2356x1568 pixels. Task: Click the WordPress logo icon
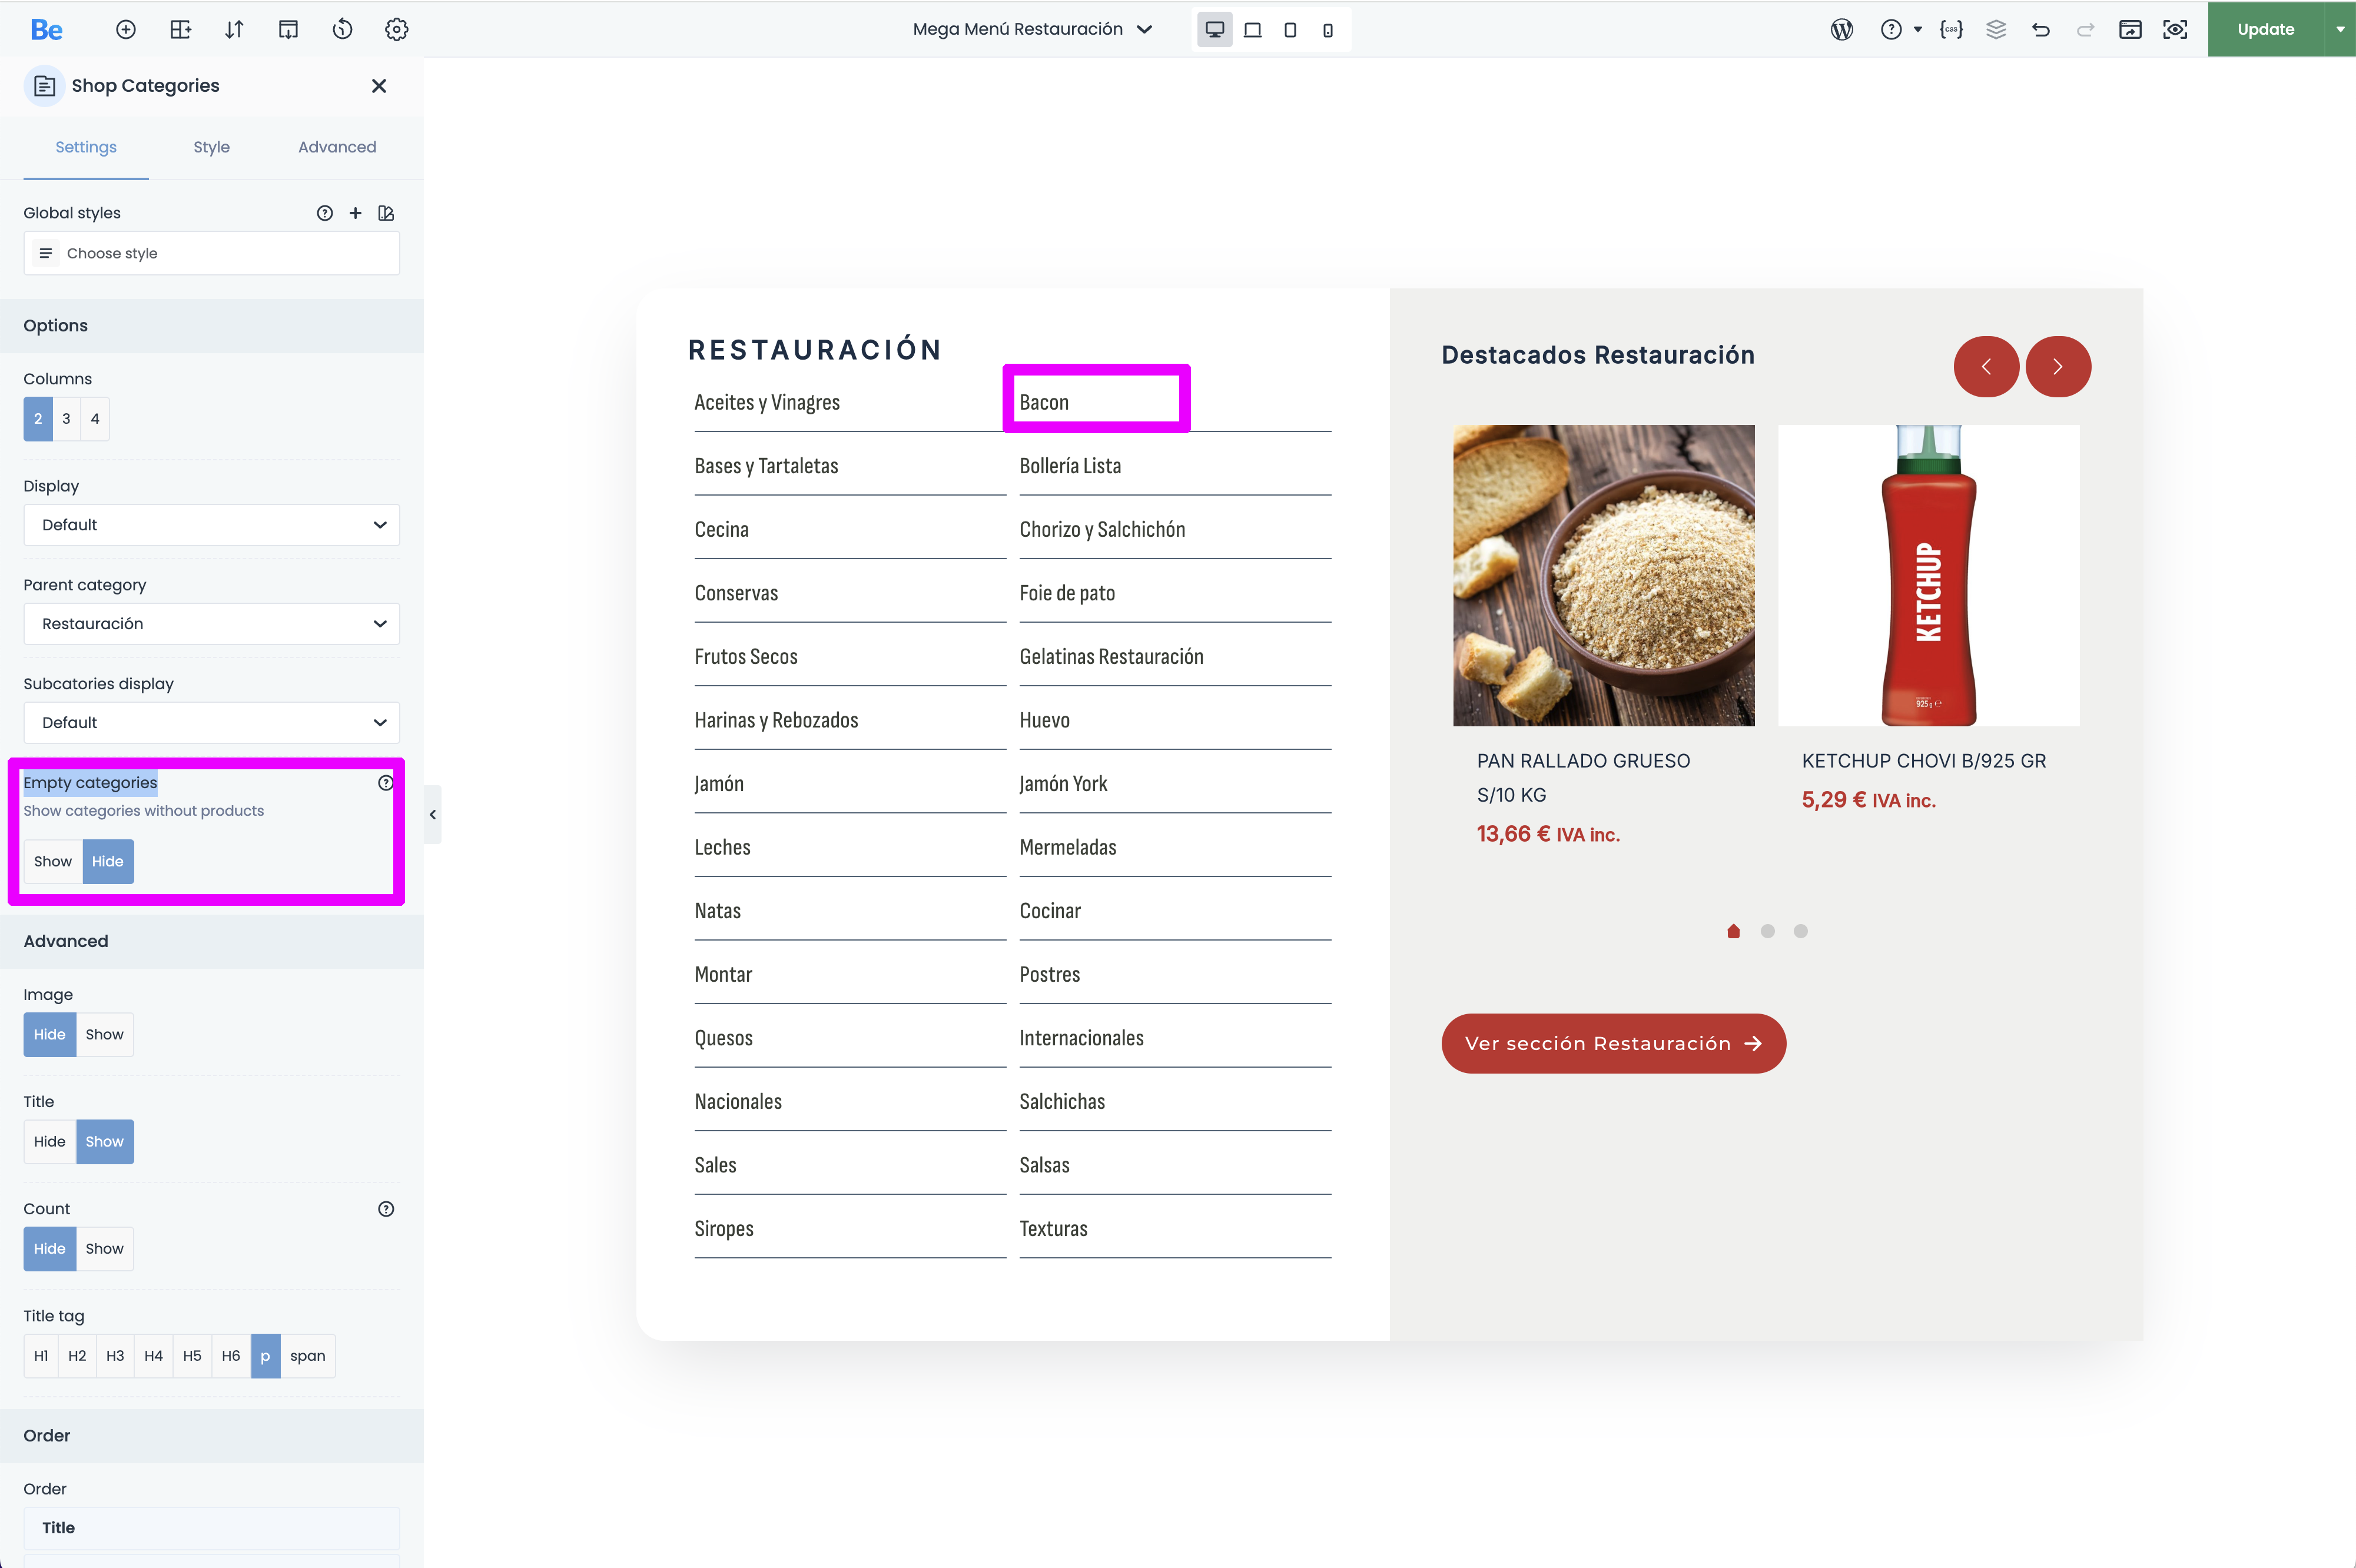(1842, 29)
